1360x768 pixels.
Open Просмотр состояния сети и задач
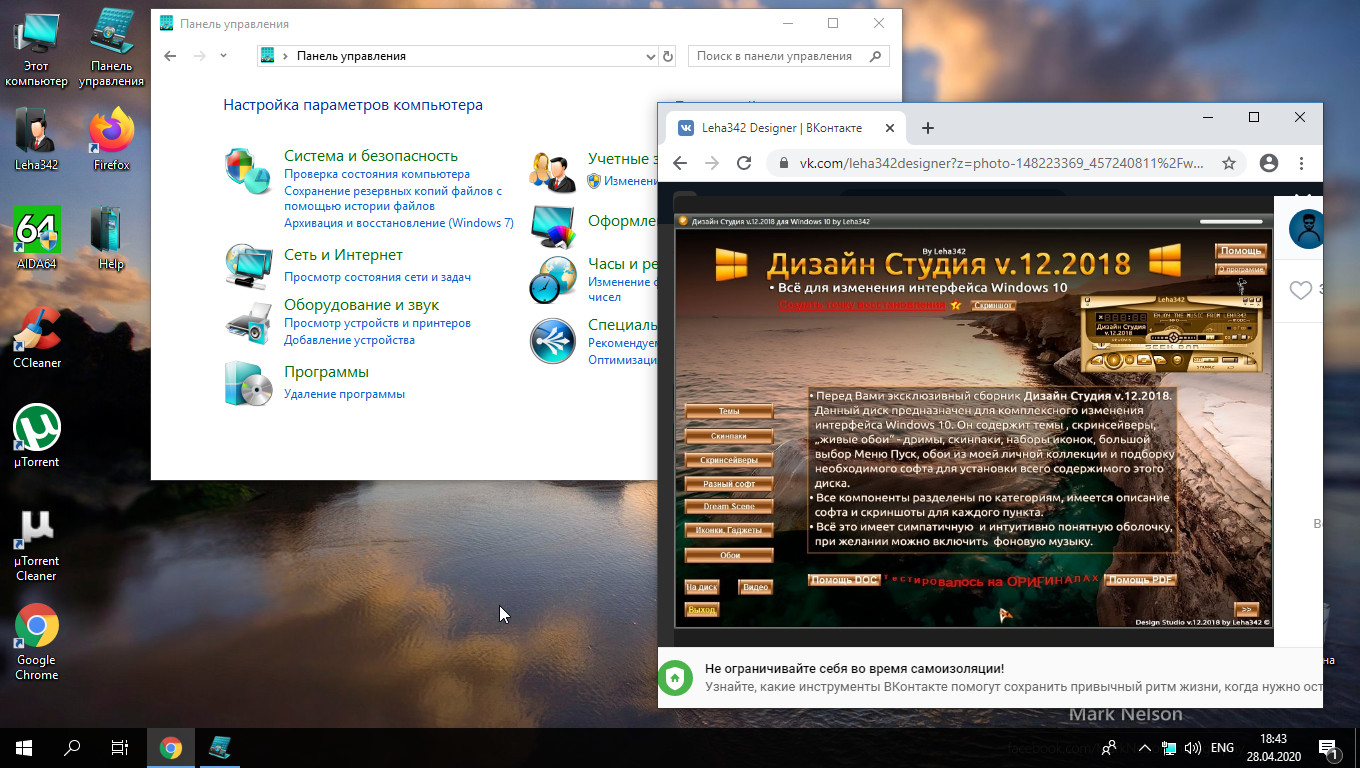click(x=377, y=277)
